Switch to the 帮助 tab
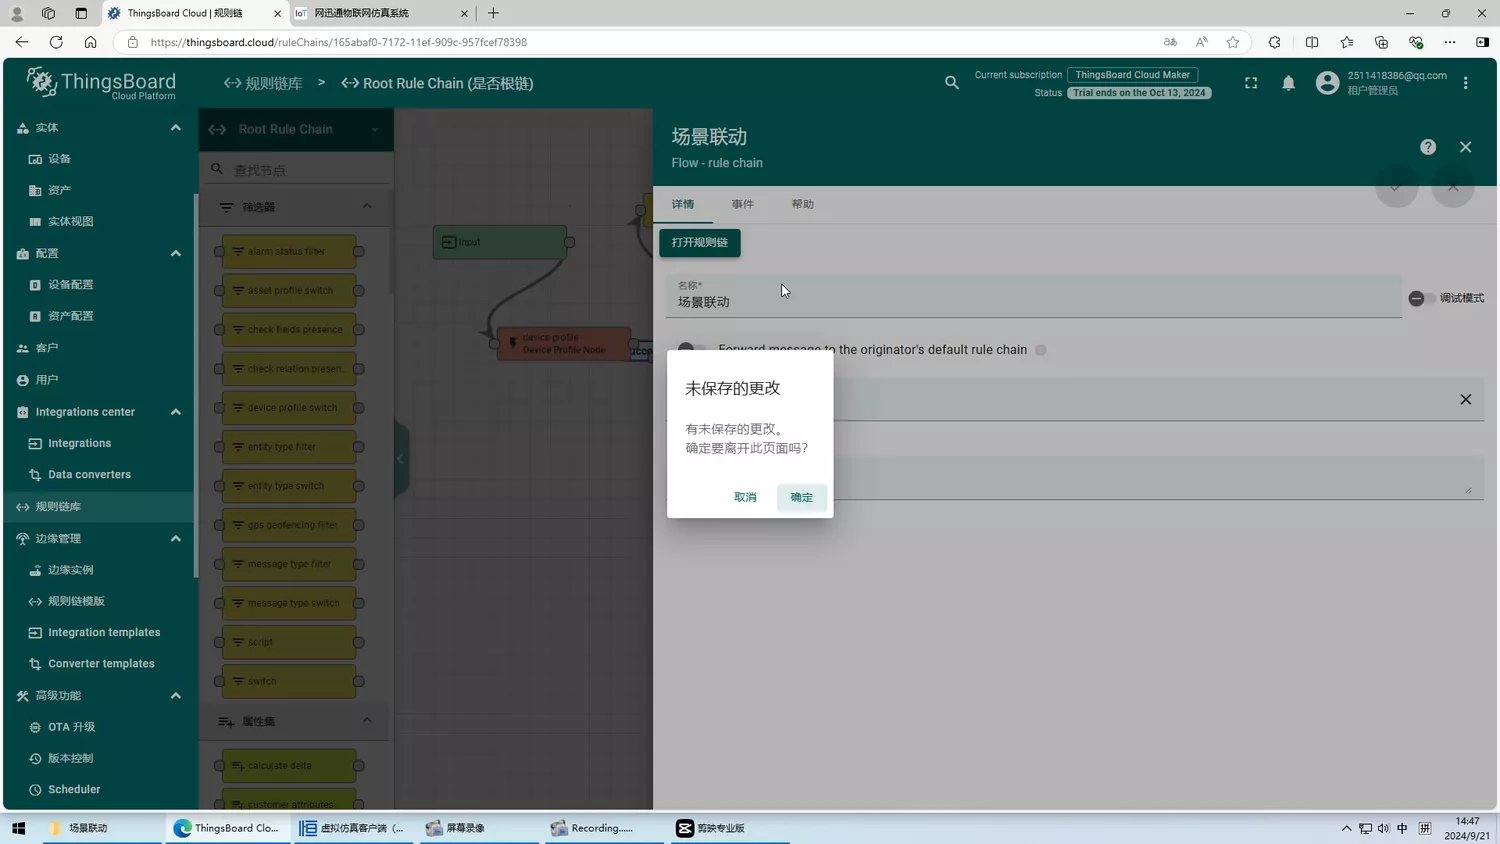This screenshot has width=1500, height=844. coord(802,204)
